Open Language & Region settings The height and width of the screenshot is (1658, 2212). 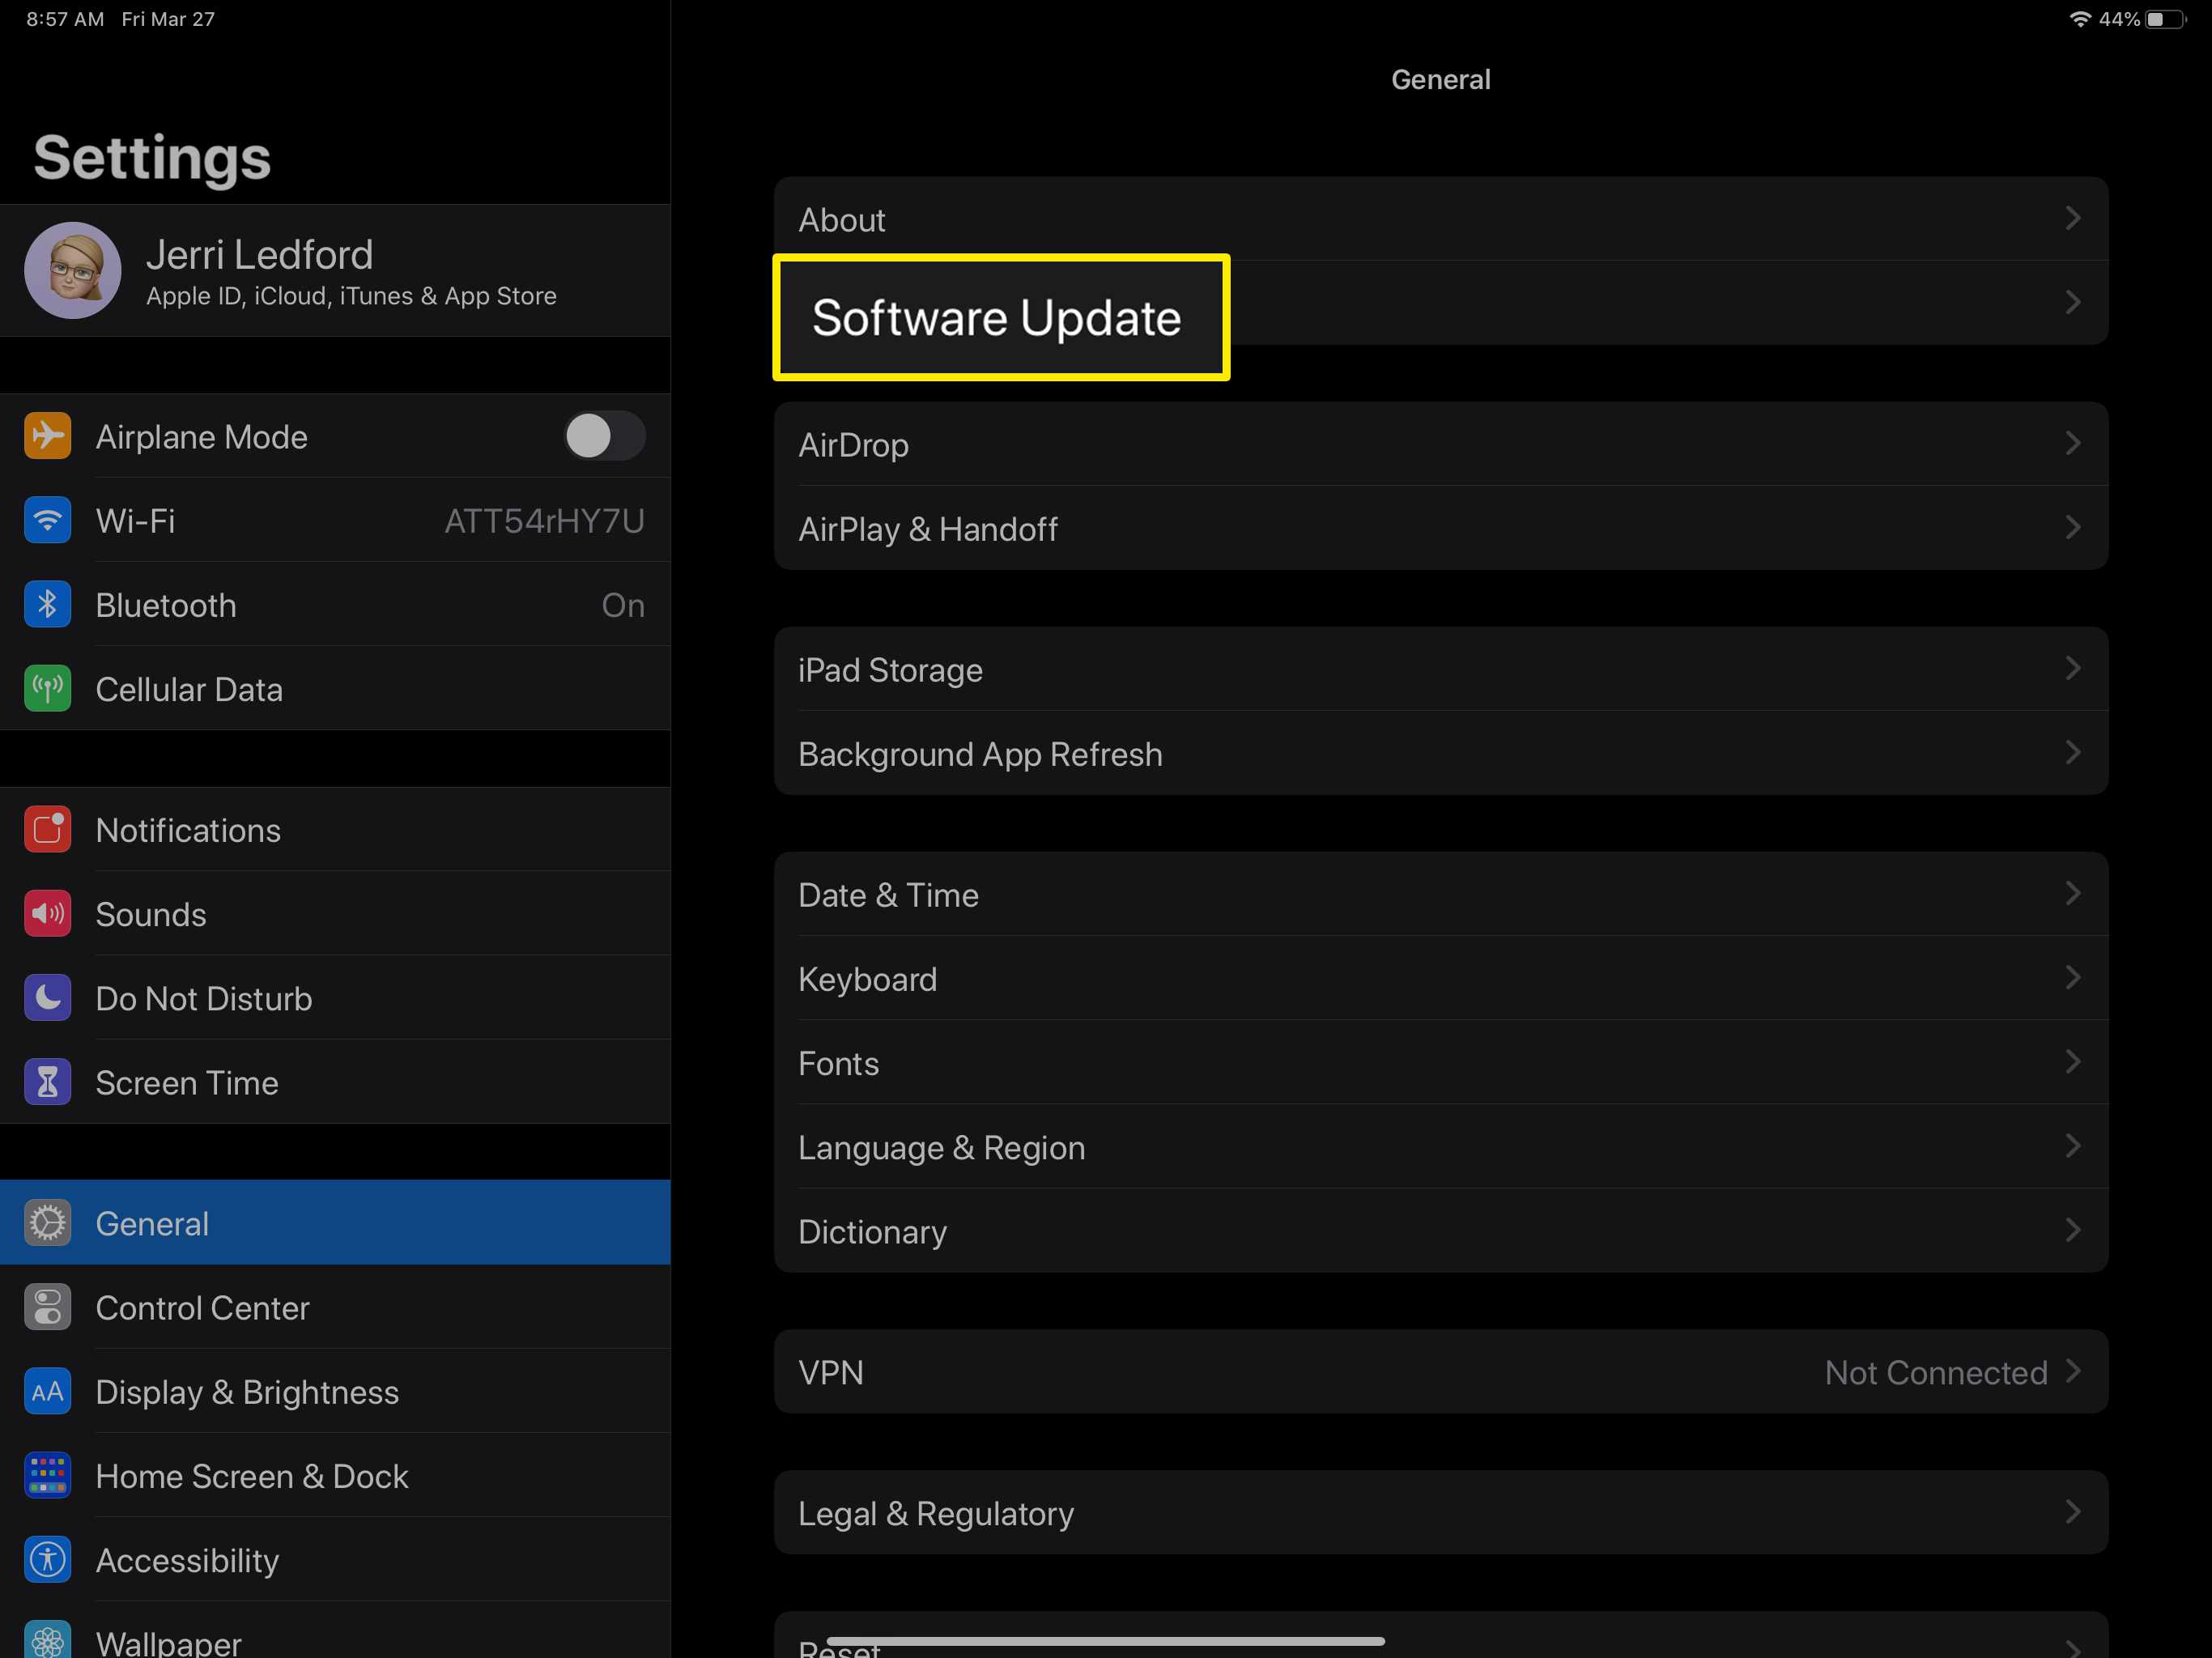1441,1147
